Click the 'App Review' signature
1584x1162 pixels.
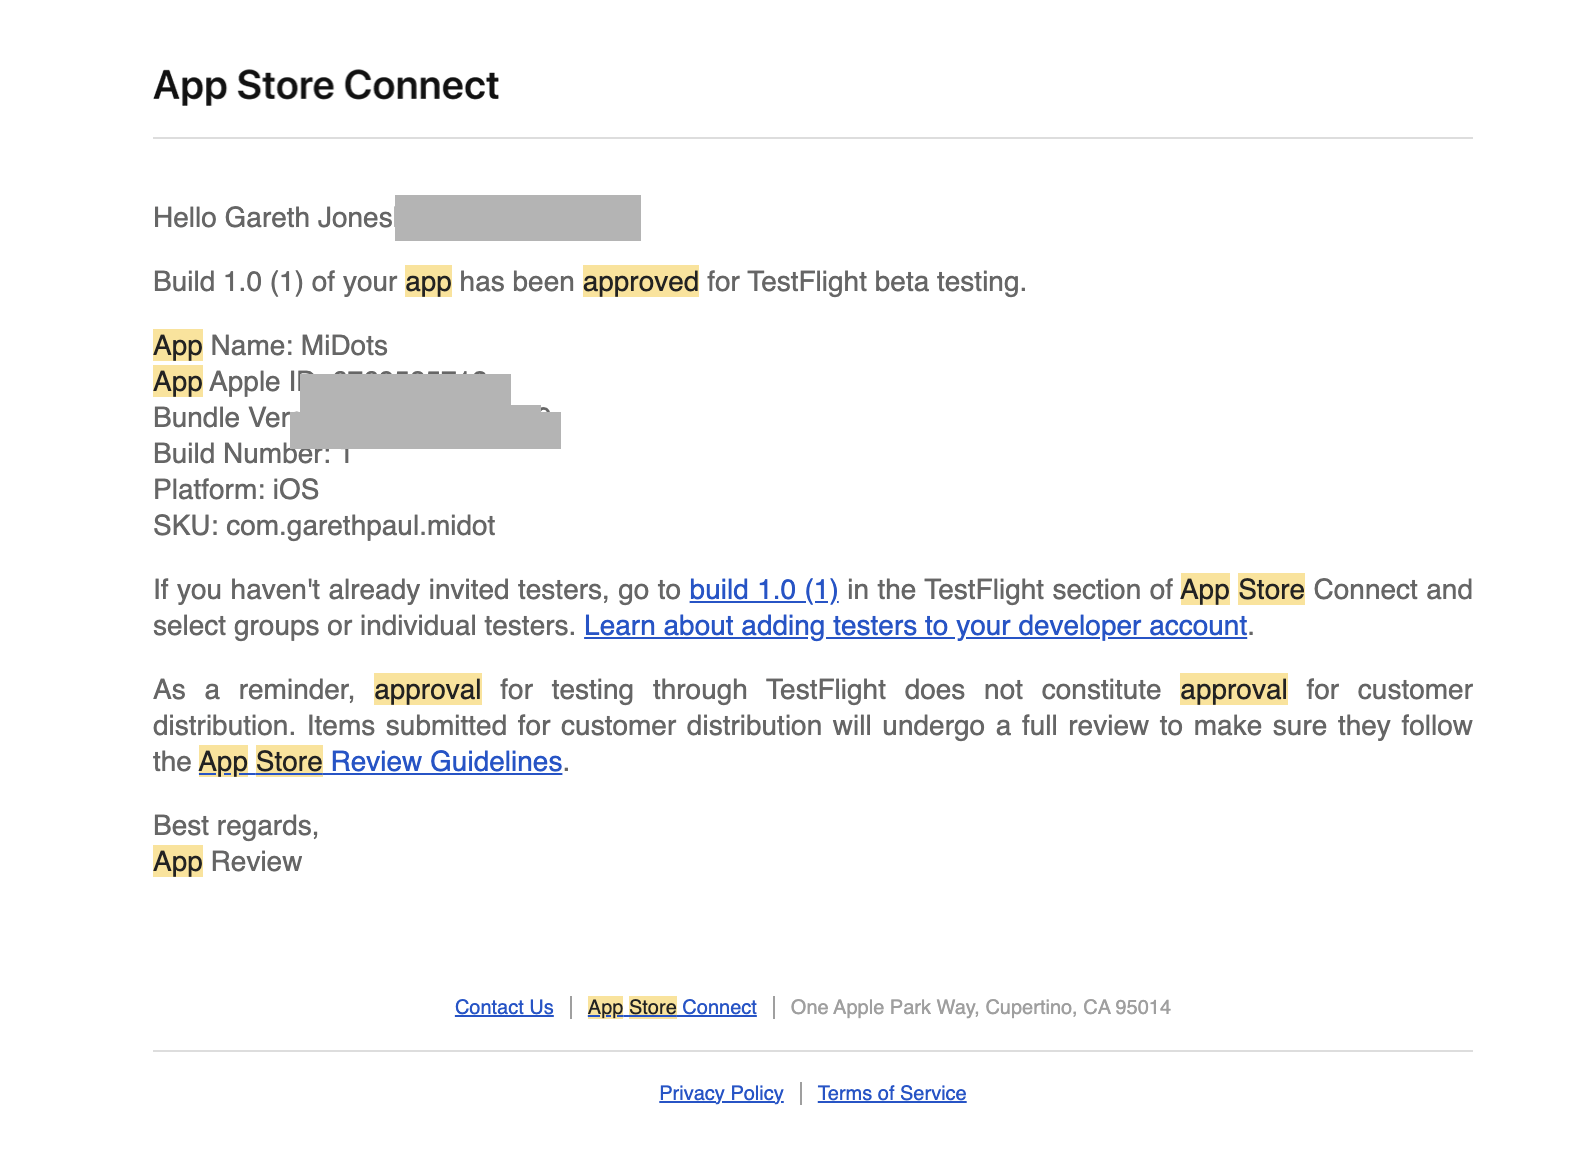[227, 862]
